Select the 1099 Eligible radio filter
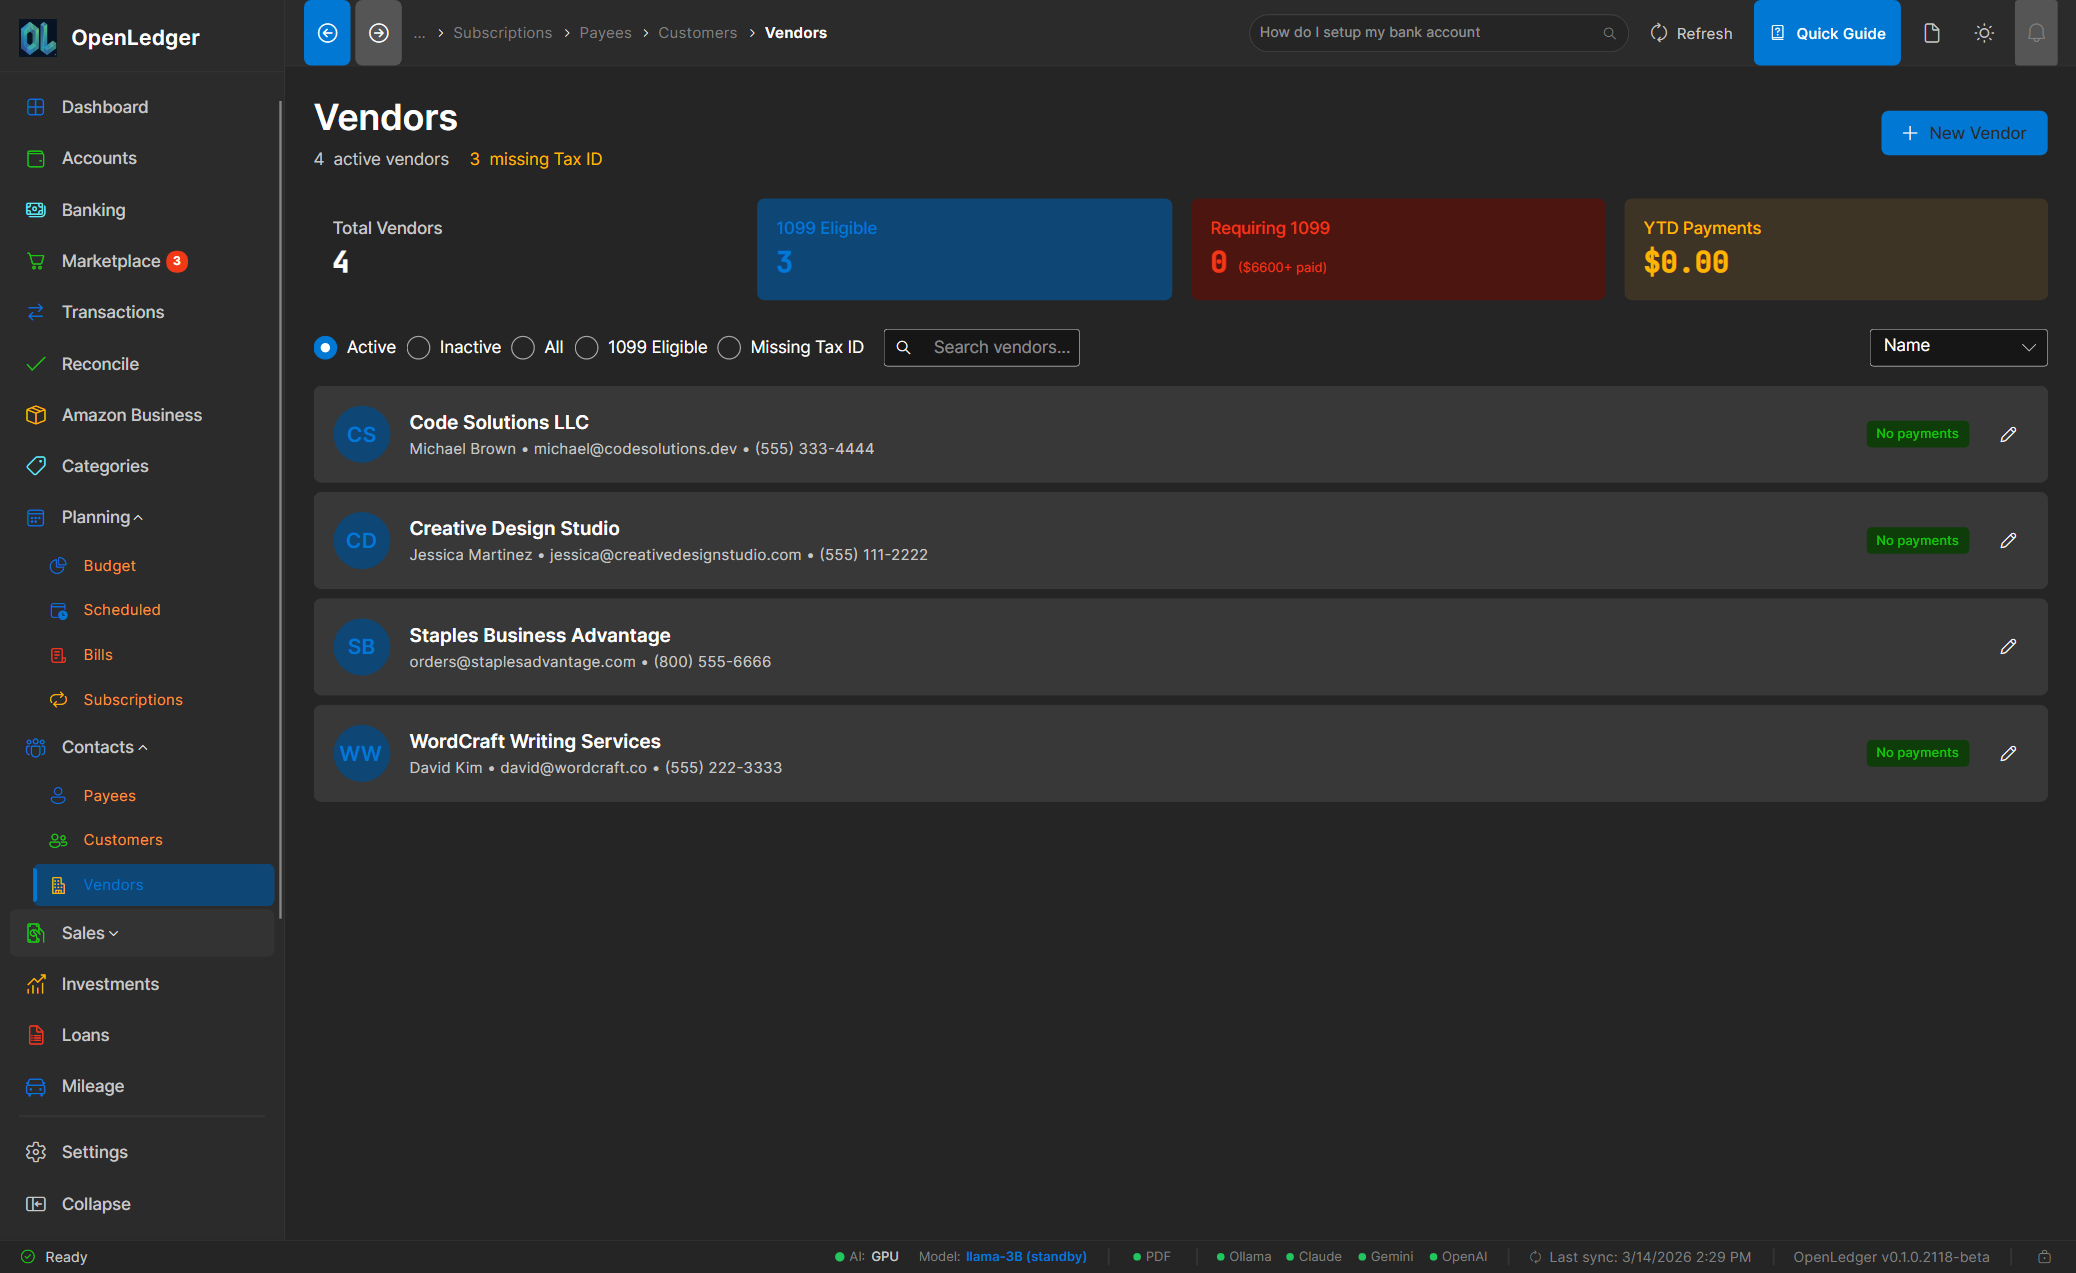This screenshot has height=1273, width=2076. point(587,347)
